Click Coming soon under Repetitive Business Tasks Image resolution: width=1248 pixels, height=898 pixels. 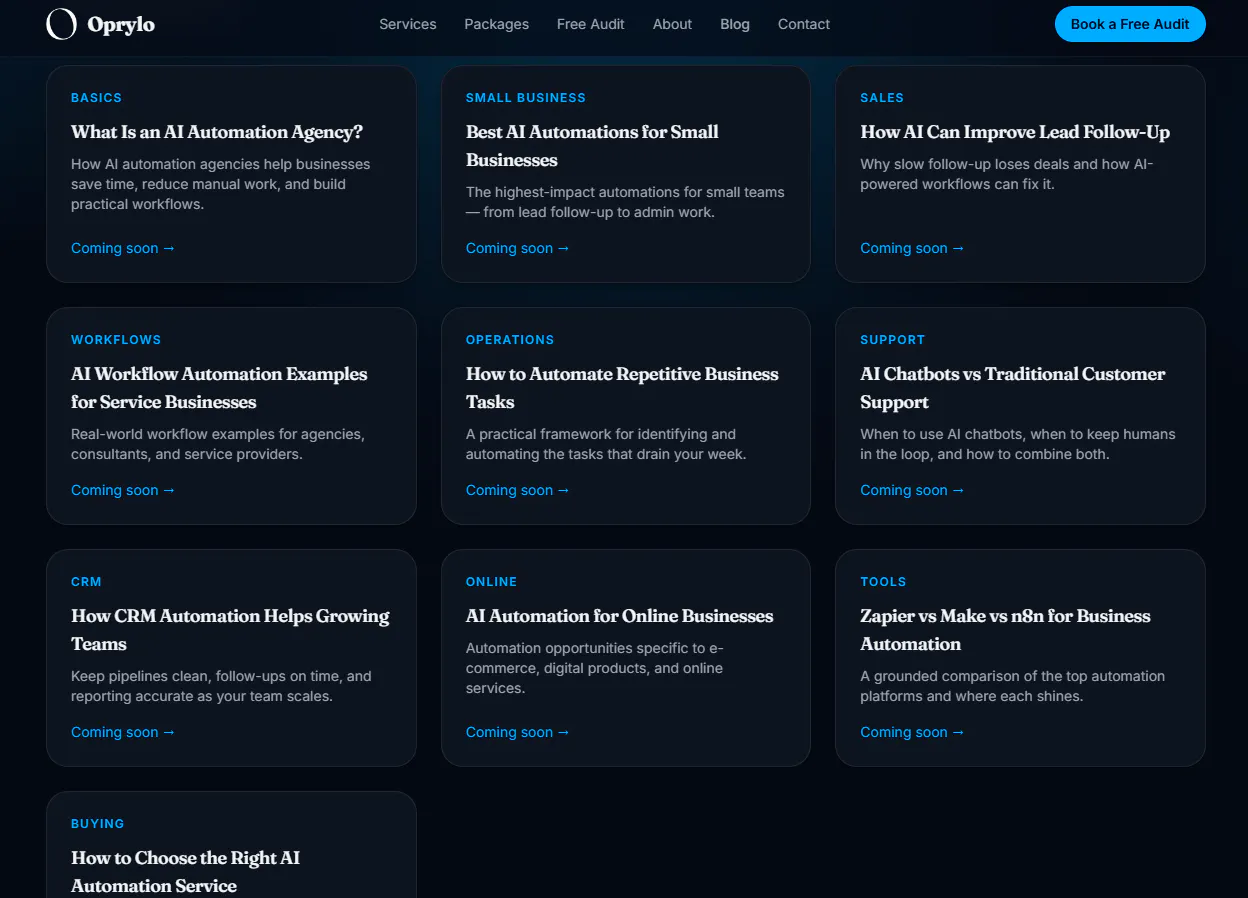coord(518,490)
